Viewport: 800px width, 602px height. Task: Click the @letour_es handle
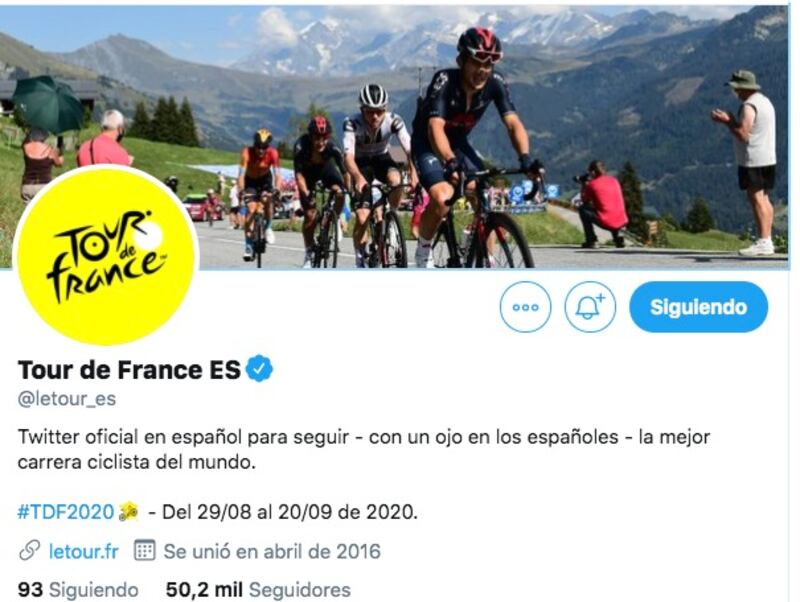point(67,399)
